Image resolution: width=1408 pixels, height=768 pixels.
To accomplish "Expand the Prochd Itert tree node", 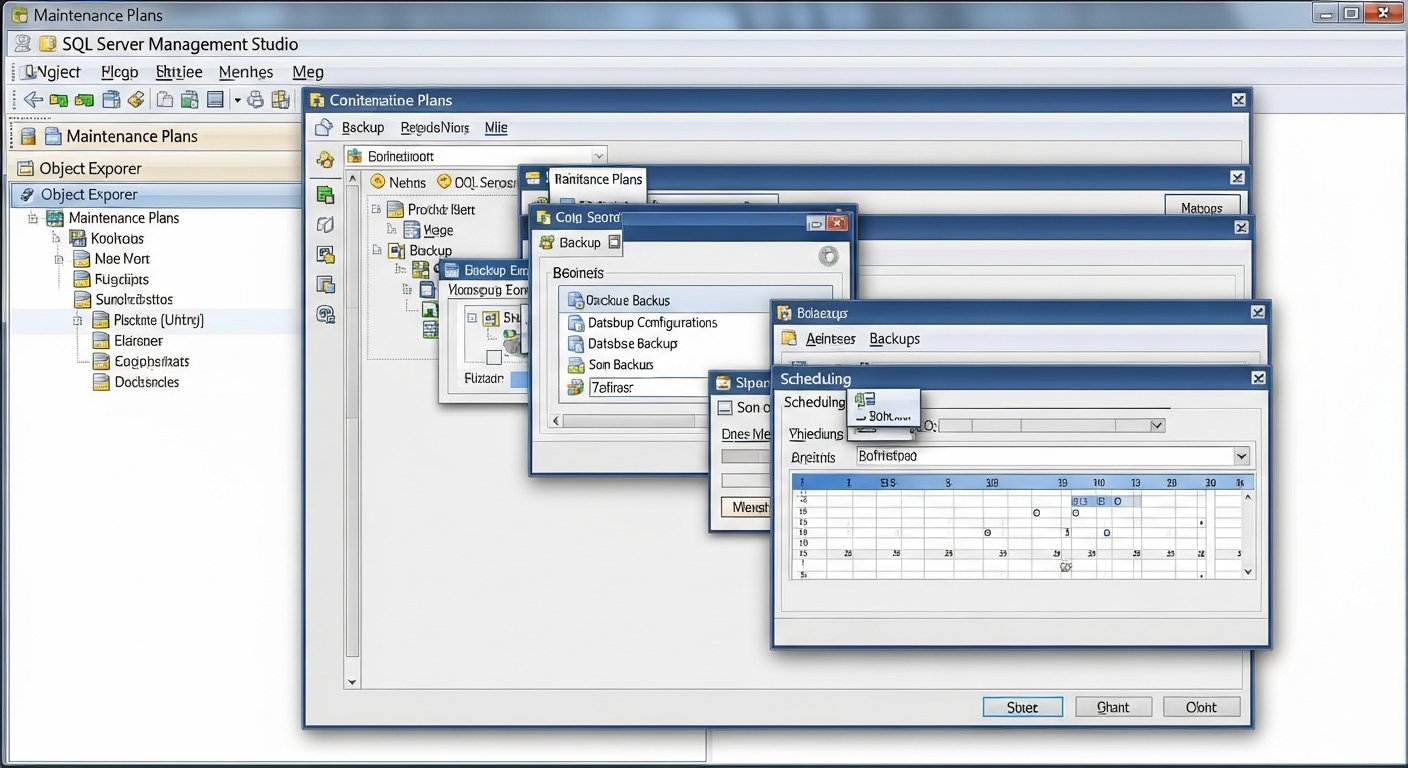I will 376,210.
